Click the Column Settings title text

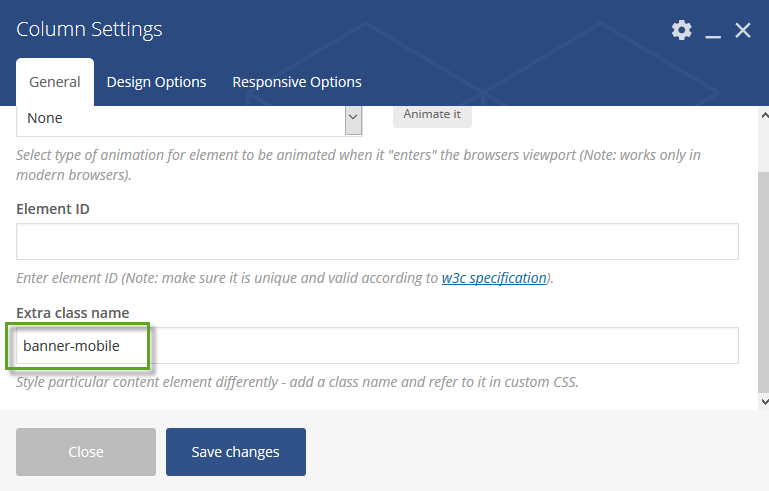click(89, 29)
